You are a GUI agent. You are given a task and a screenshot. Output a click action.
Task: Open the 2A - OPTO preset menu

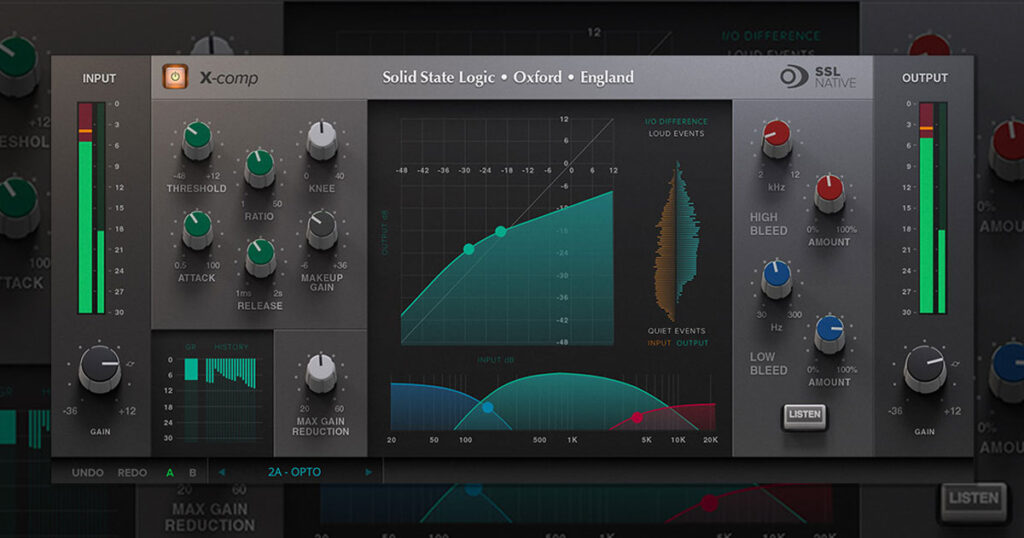click(x=294, y=472)
